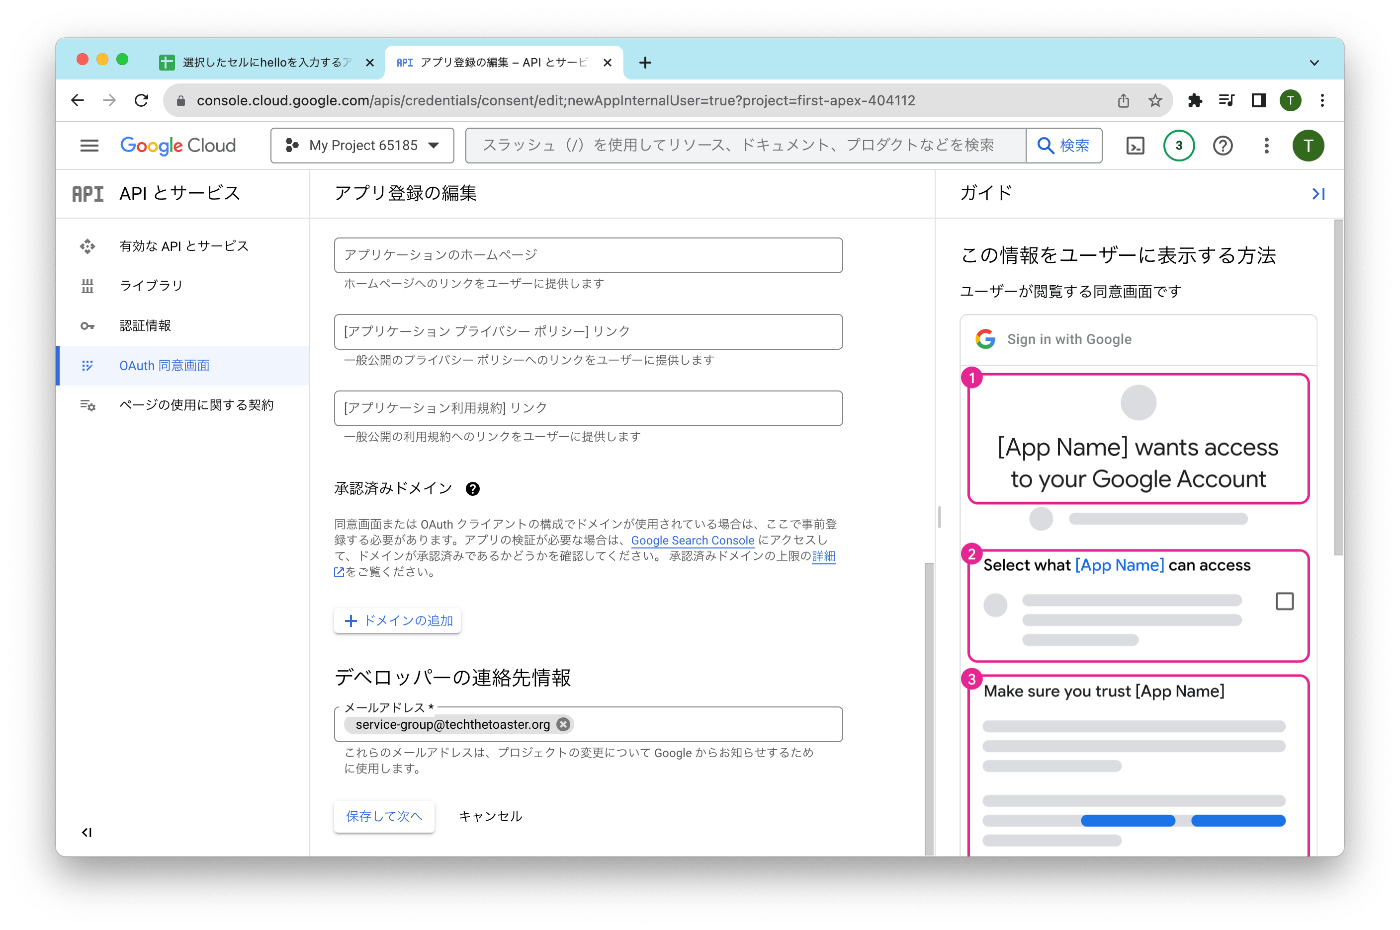Click the browser address bar URL
Viewport: 1400px width, 930px height.
[556, 100]
